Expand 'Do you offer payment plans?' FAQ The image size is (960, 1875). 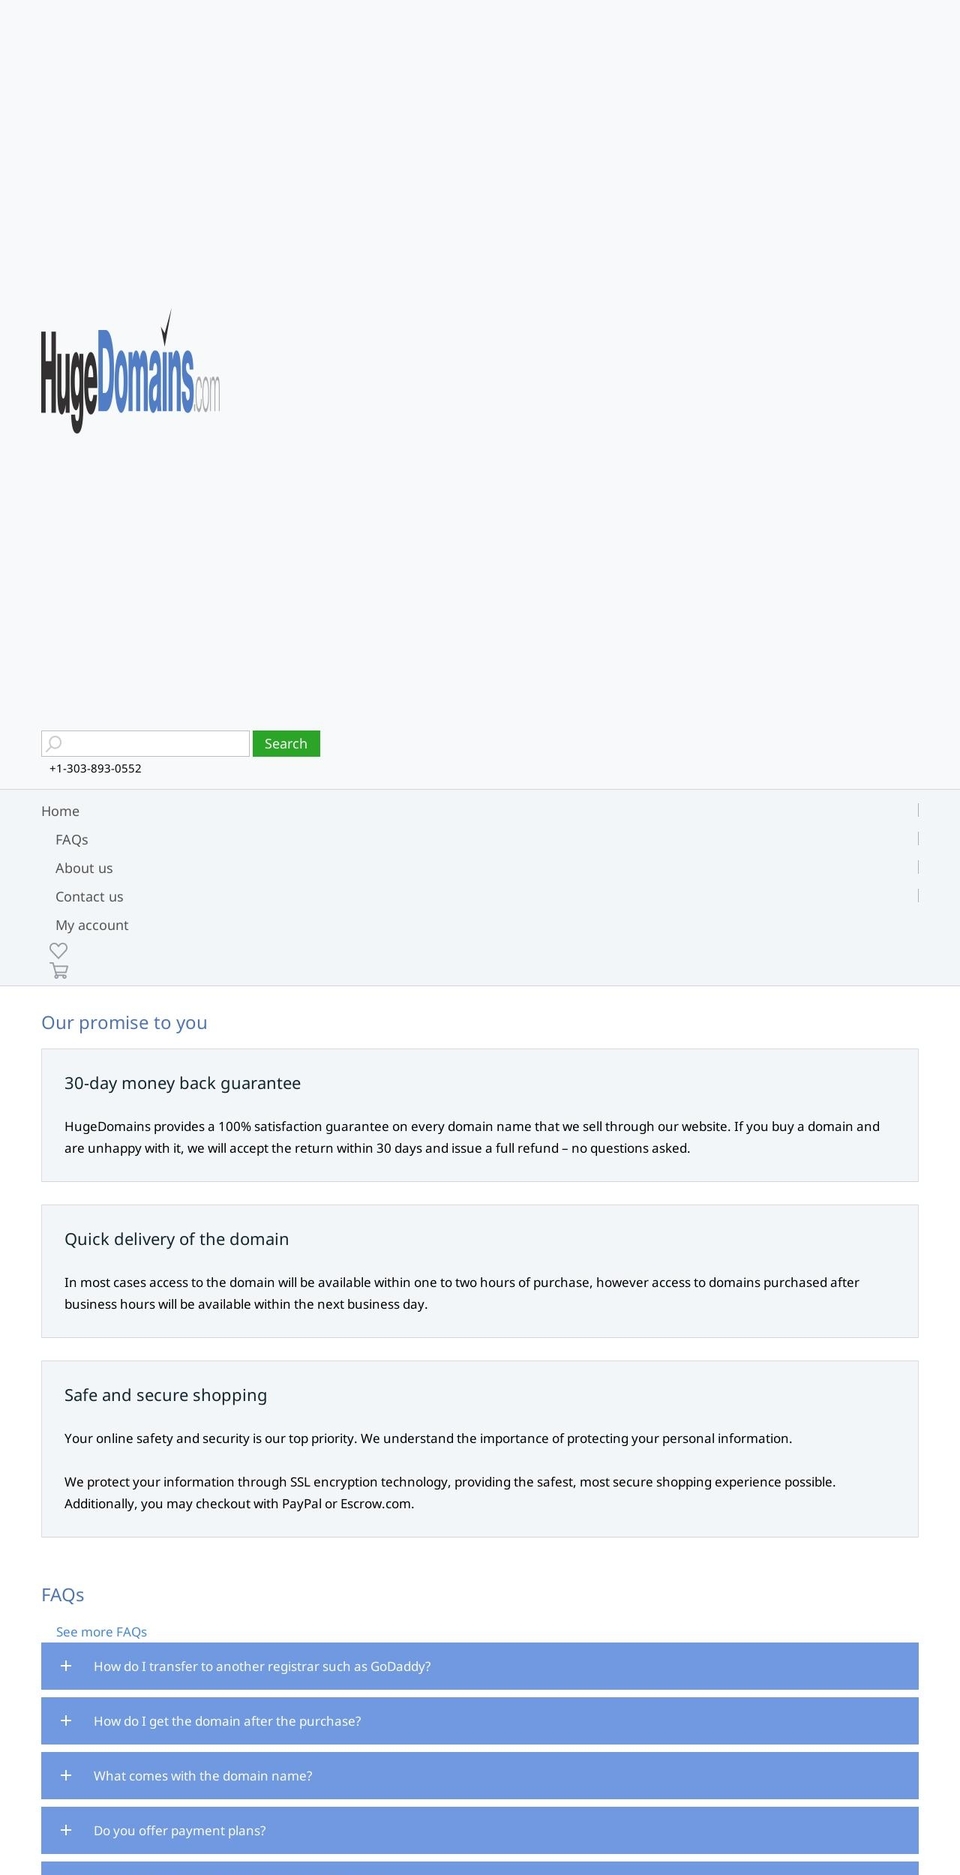[x=180, y=1831]
